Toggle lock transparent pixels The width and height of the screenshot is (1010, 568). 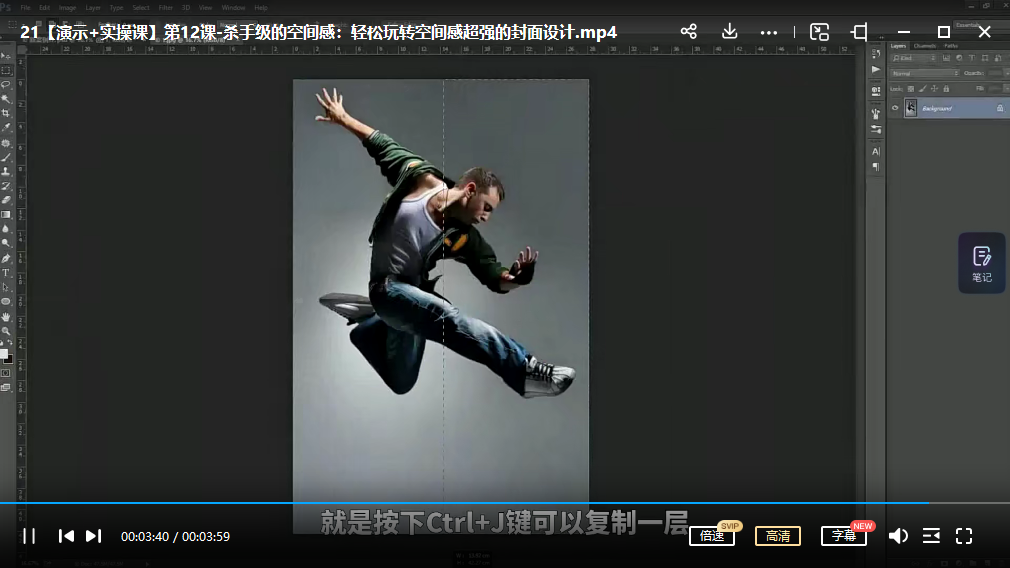(x=911, y=89)
